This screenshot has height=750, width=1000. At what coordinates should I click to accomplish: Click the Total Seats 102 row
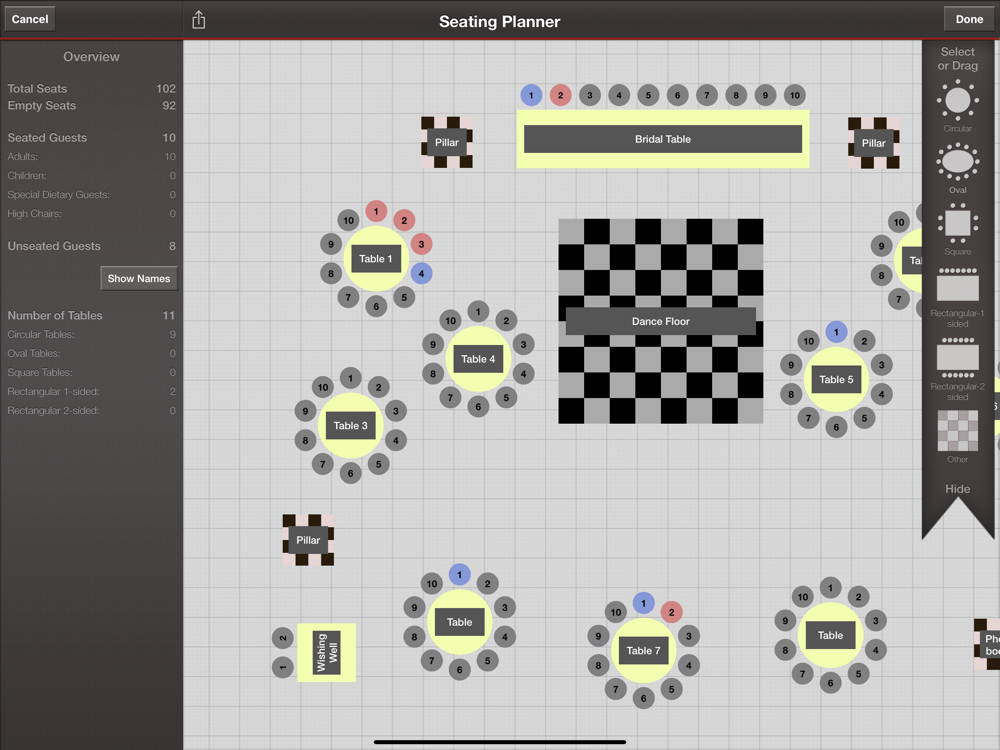(x=91, y=89)
